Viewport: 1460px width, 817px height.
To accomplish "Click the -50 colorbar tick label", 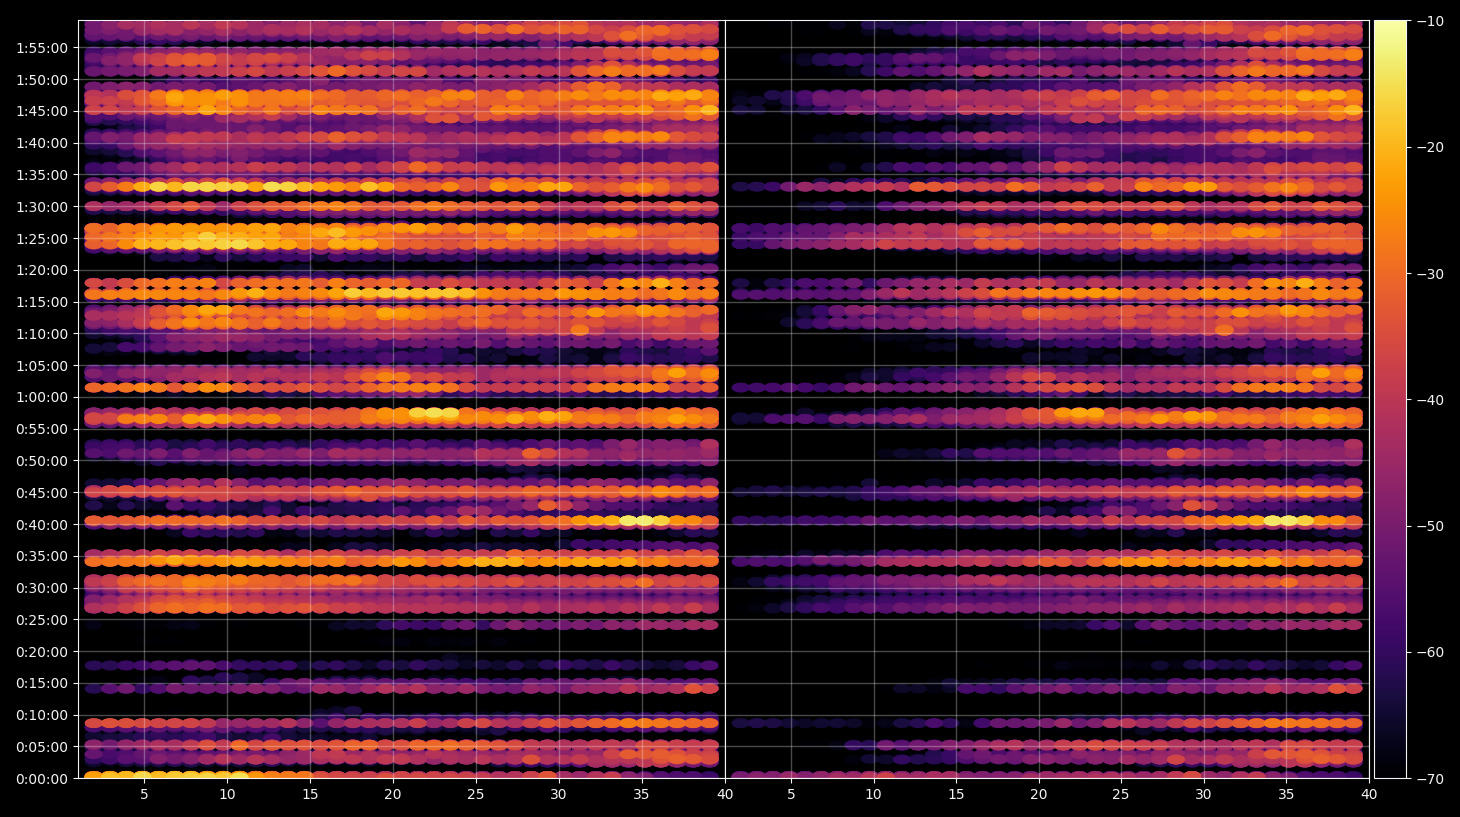I will (1430, 526).
